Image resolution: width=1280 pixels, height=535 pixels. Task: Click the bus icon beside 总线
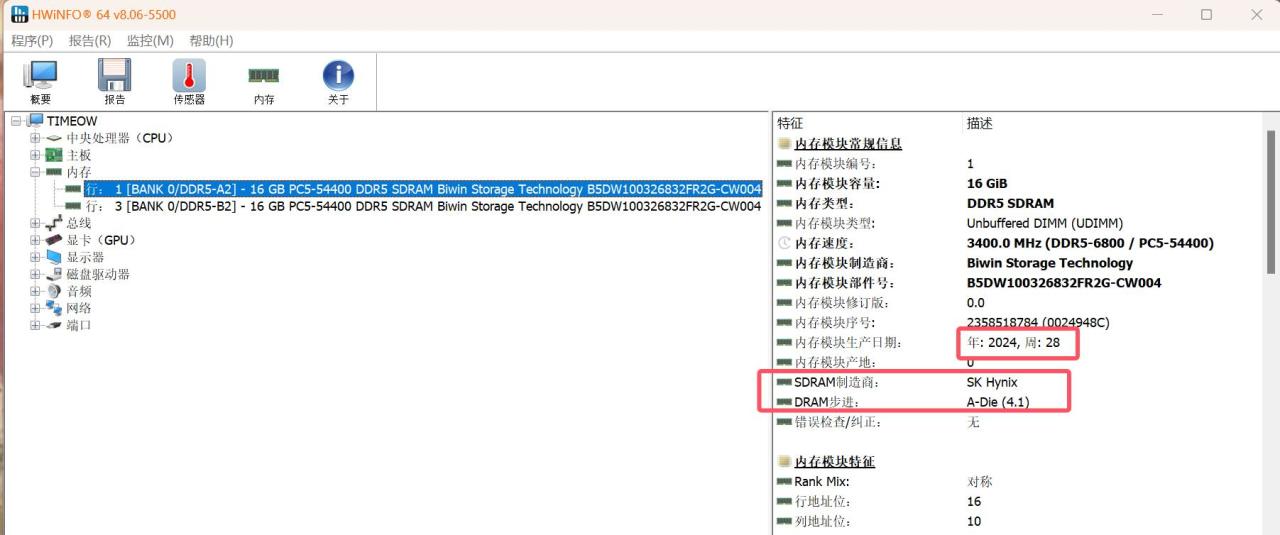click(54, 223)
